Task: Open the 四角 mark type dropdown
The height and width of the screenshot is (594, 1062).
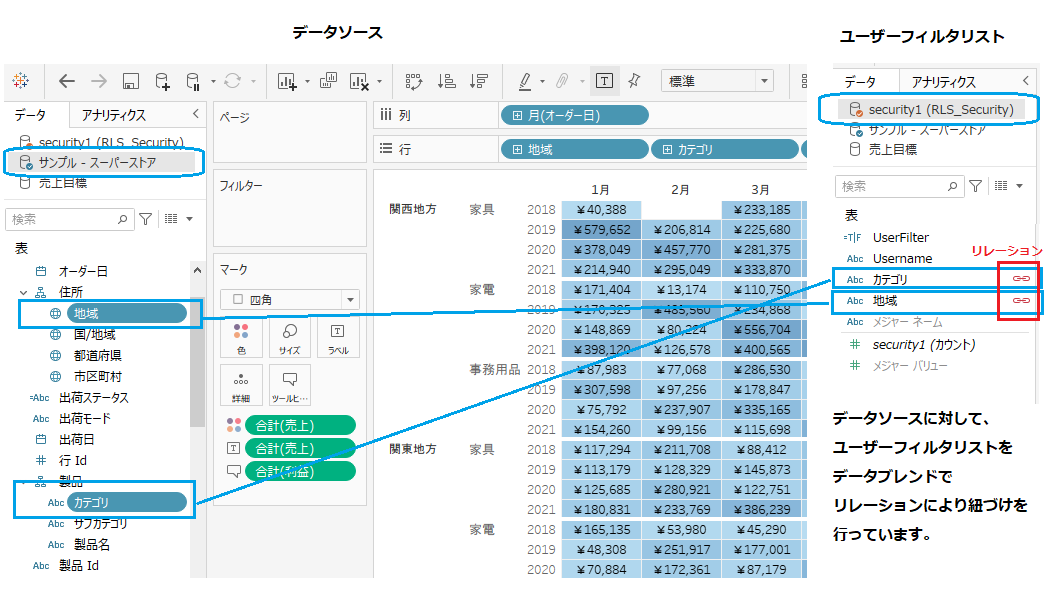Action: tap(289, 299)
